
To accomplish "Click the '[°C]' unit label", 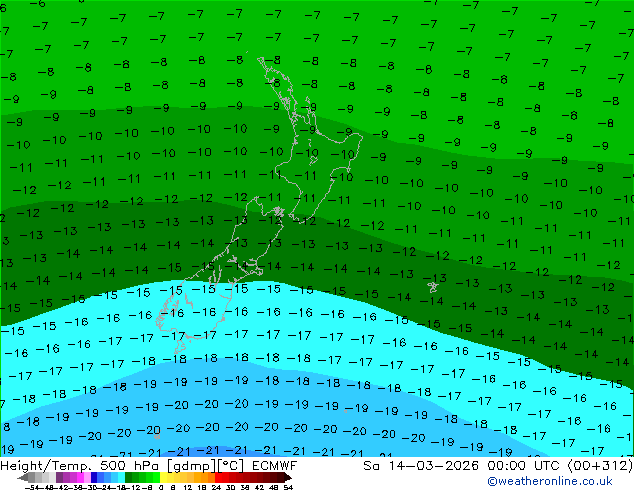I will point(231,466).
